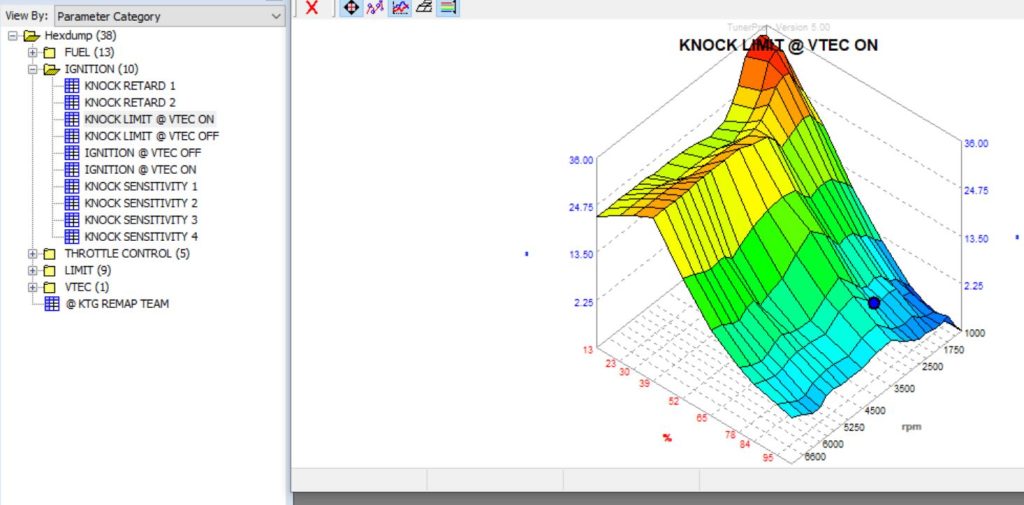Click the LIMIT folder icon
Viewport: 1024px width, 505px height.
coord(50,270)
